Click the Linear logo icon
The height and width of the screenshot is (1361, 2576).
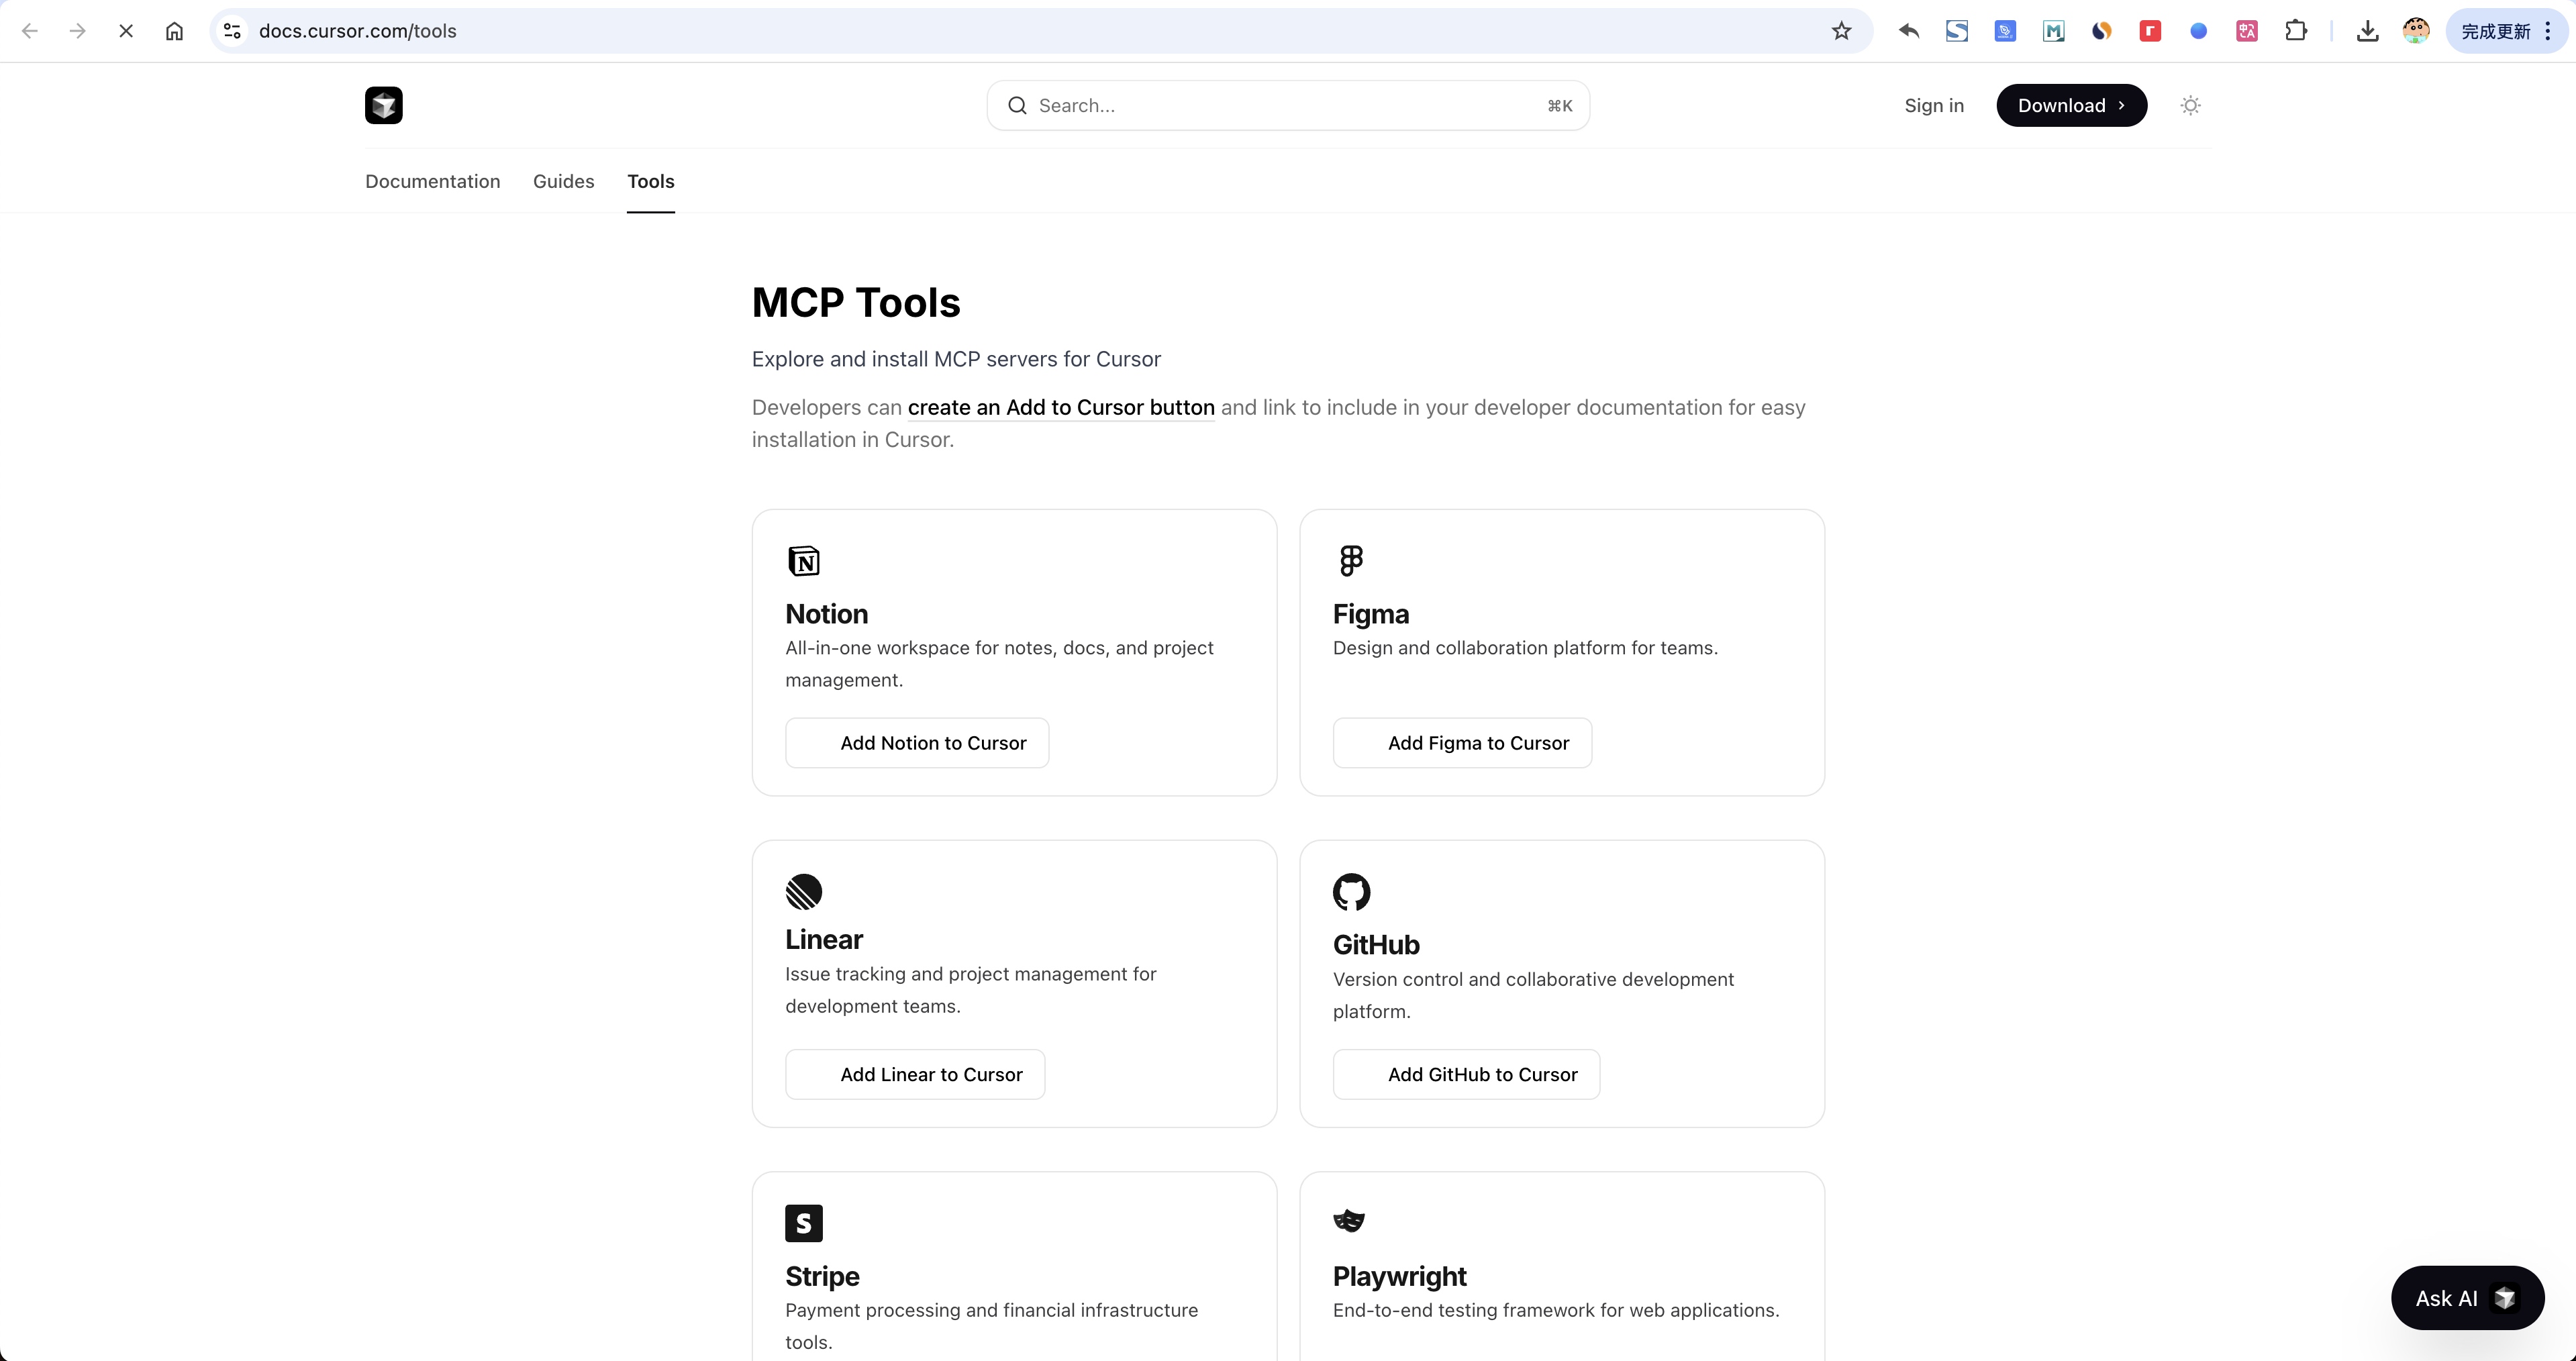coord(804,892)
